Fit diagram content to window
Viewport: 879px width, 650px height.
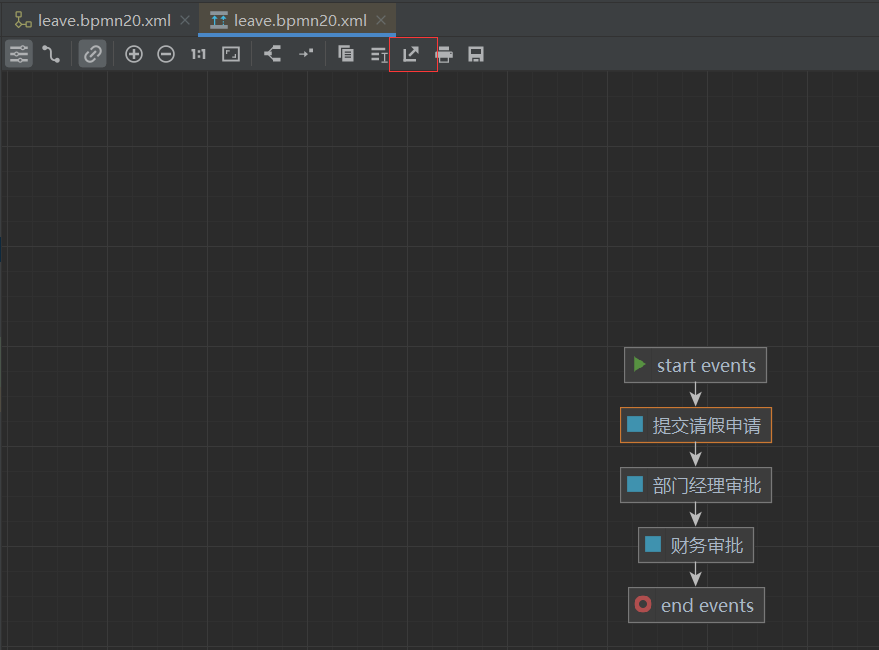(x=231, y=54)
